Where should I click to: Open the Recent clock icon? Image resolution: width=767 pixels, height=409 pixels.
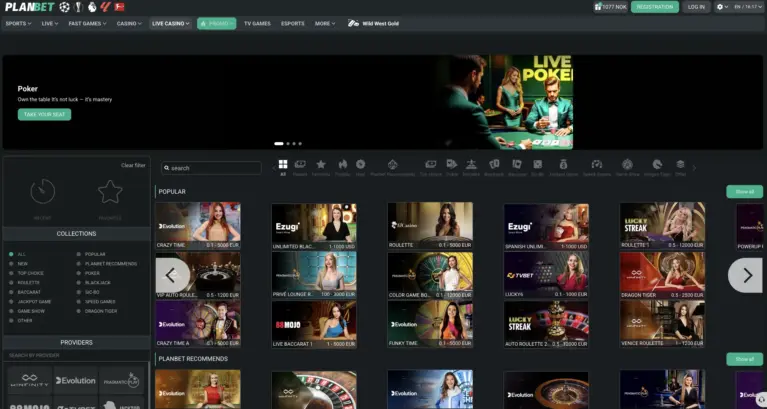pyautogui.click(x=43, y=191)
